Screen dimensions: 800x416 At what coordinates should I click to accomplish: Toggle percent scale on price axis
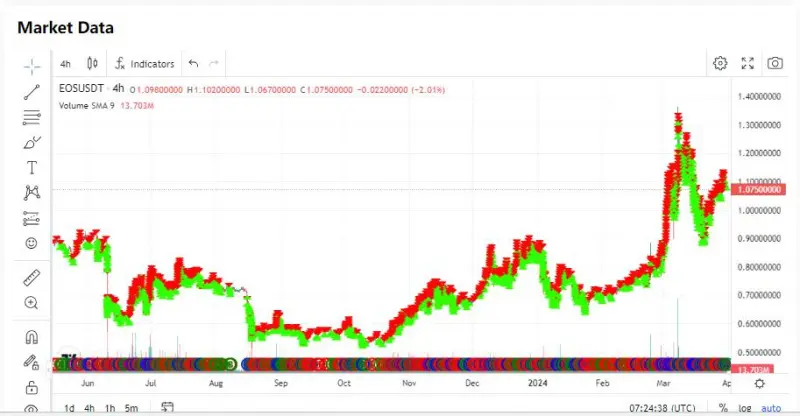(x=723, y=408)
